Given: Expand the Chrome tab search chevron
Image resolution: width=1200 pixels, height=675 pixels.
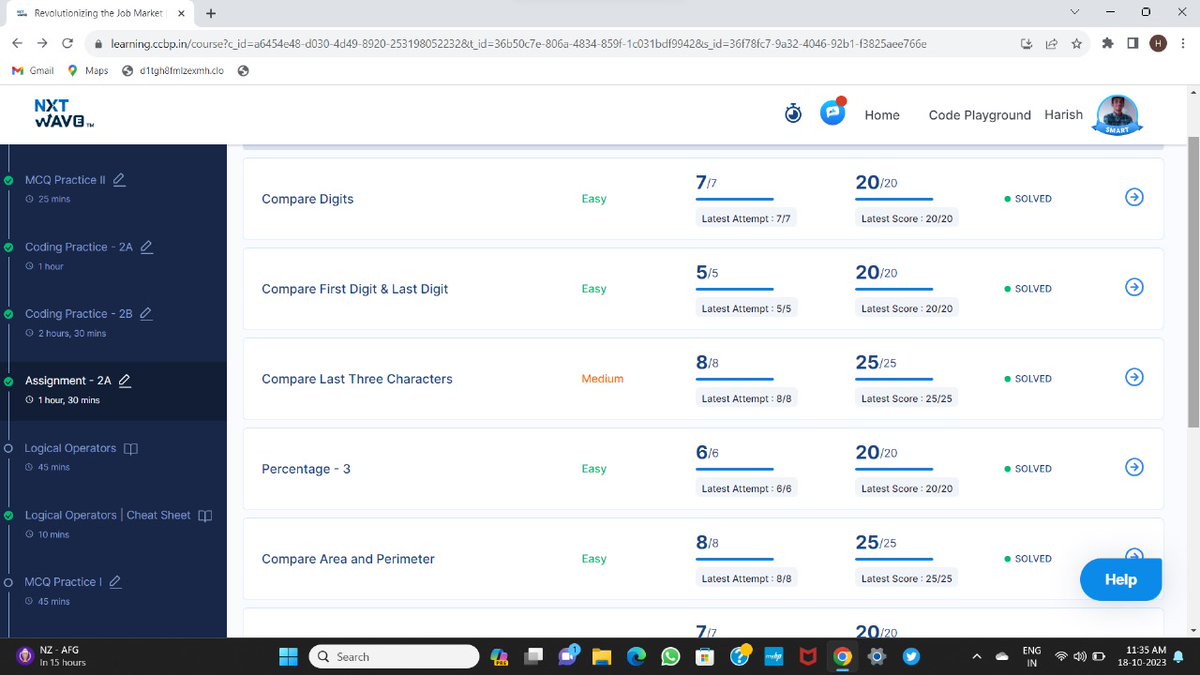Looking at the screenshot, I should pyautogui.click(x=1074, y=12).
